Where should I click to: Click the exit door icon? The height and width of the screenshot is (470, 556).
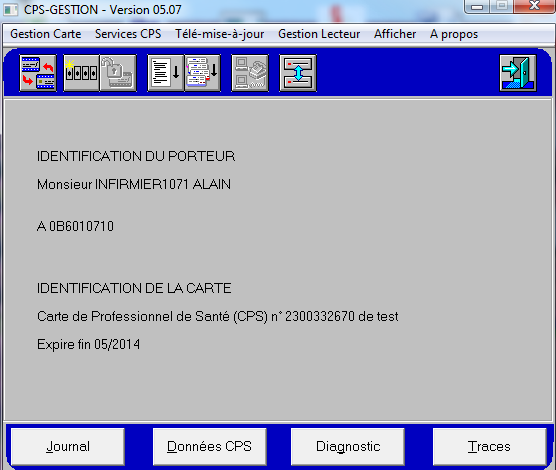(x=518, y=73)
